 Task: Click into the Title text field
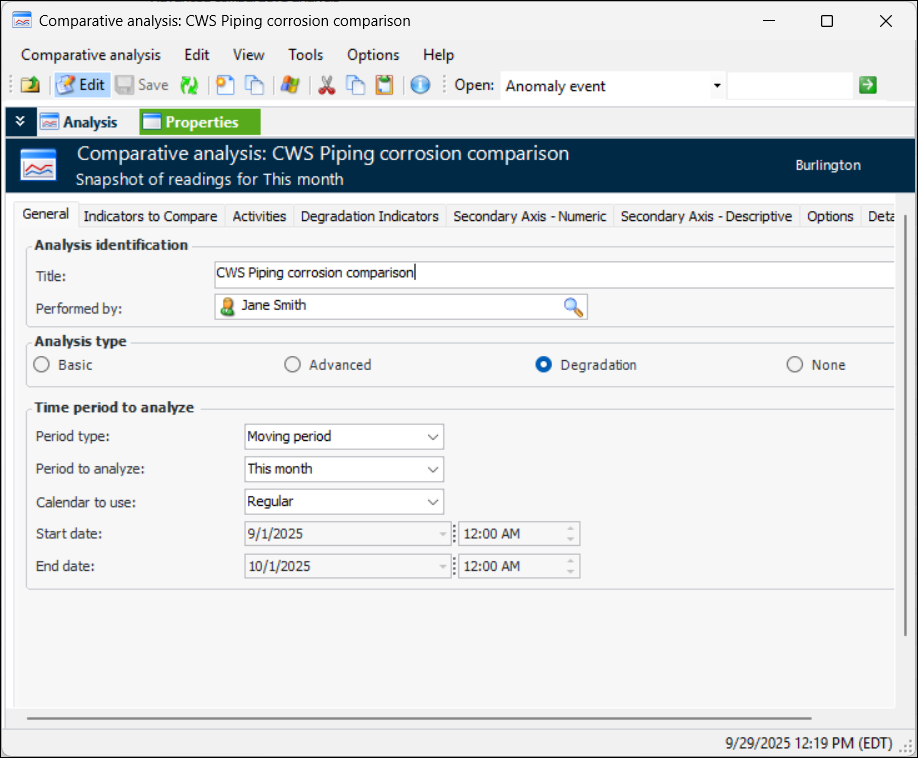pos(550,273)
